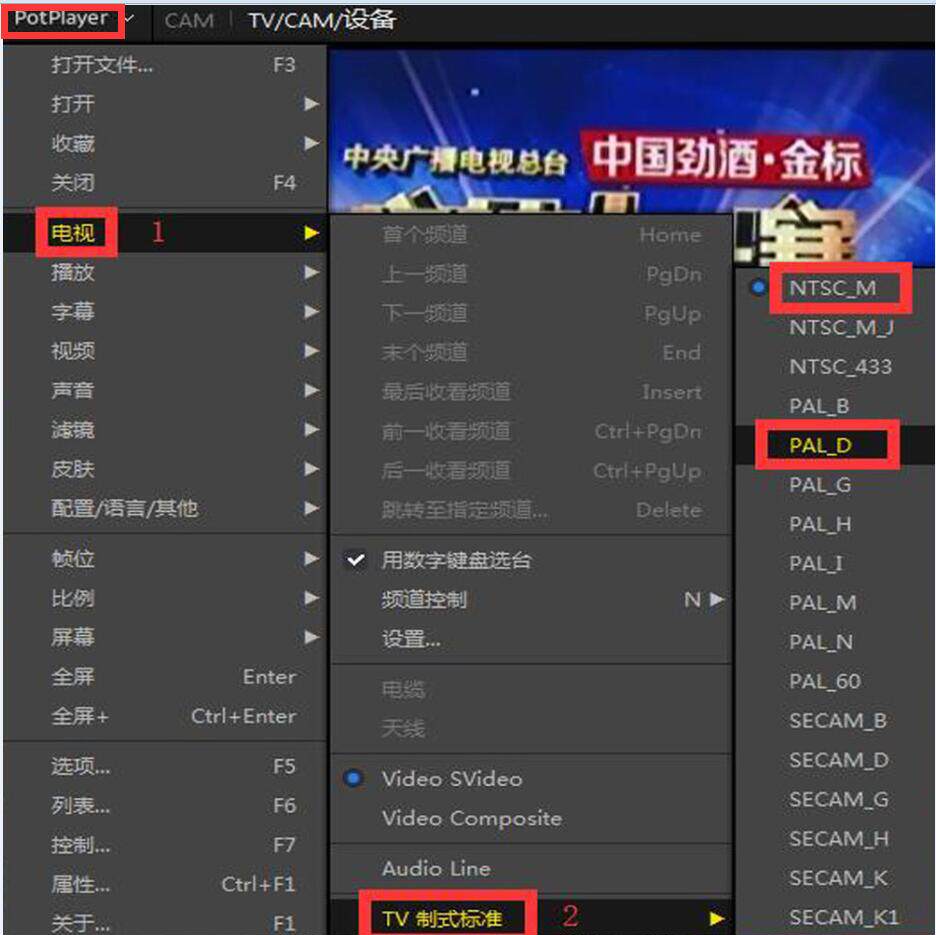Click the TV video playback area
Image resolution: width=936 pixels, height=935 pixels.
pos(631,131)
